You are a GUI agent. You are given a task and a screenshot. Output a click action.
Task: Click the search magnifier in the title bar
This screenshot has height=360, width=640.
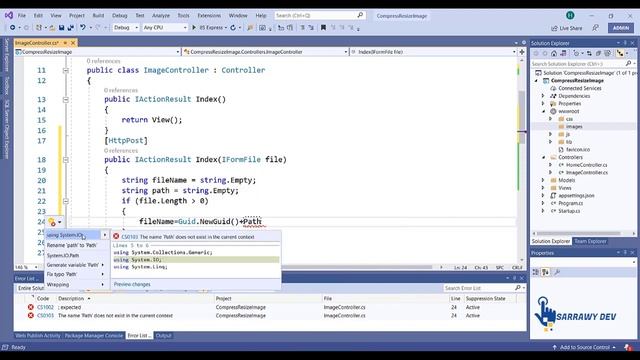tap(360, 15)
